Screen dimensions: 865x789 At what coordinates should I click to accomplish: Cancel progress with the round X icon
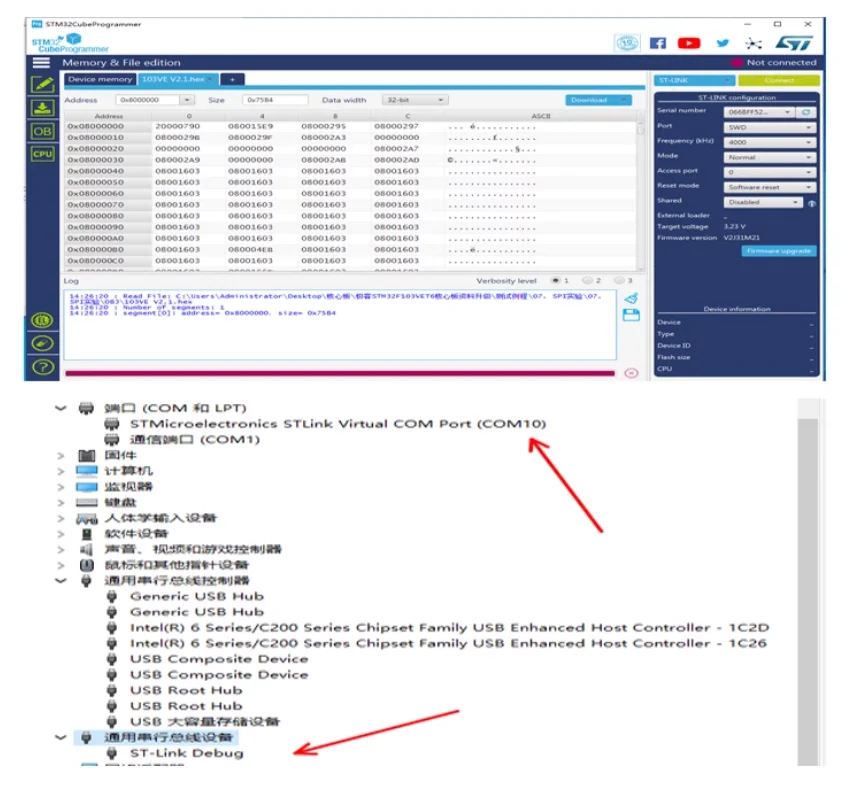631,374
